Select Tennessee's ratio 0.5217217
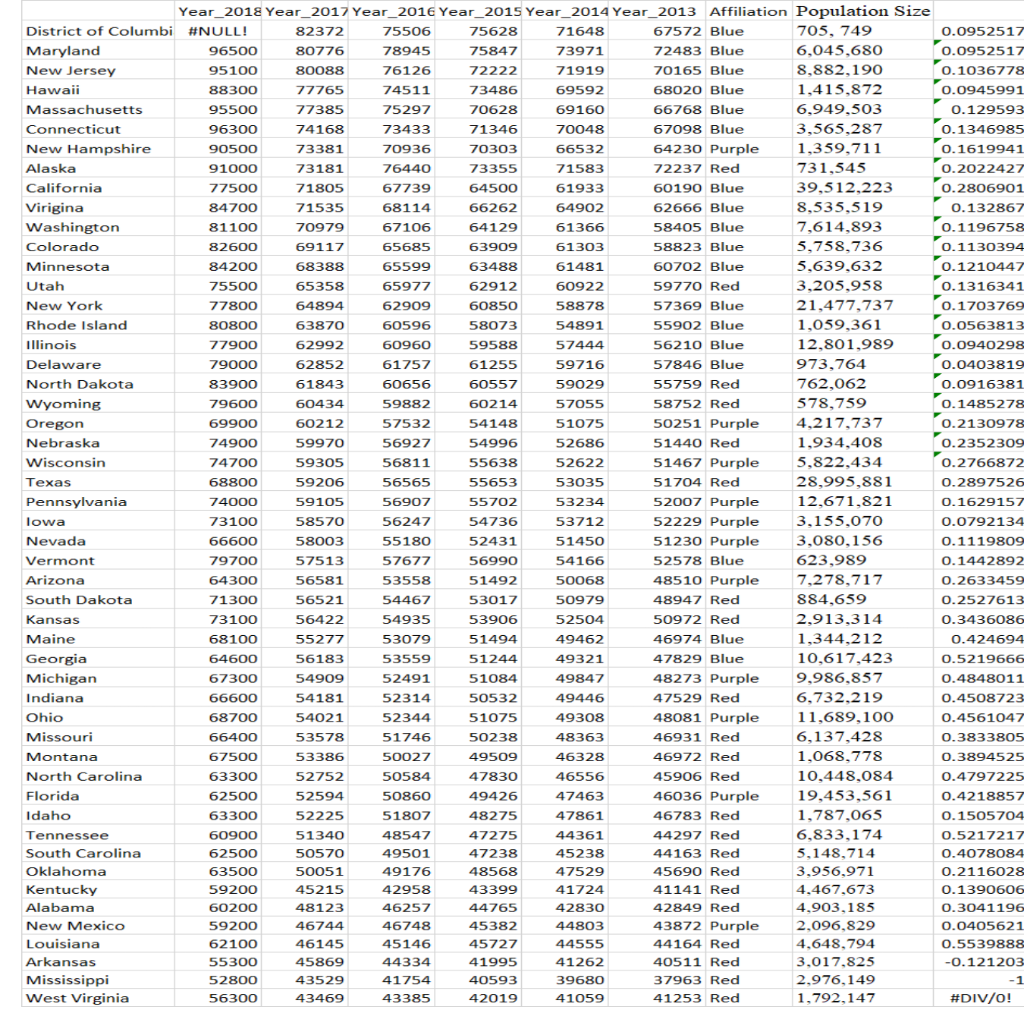The image size is (1024, 1013). coord(979,834)
